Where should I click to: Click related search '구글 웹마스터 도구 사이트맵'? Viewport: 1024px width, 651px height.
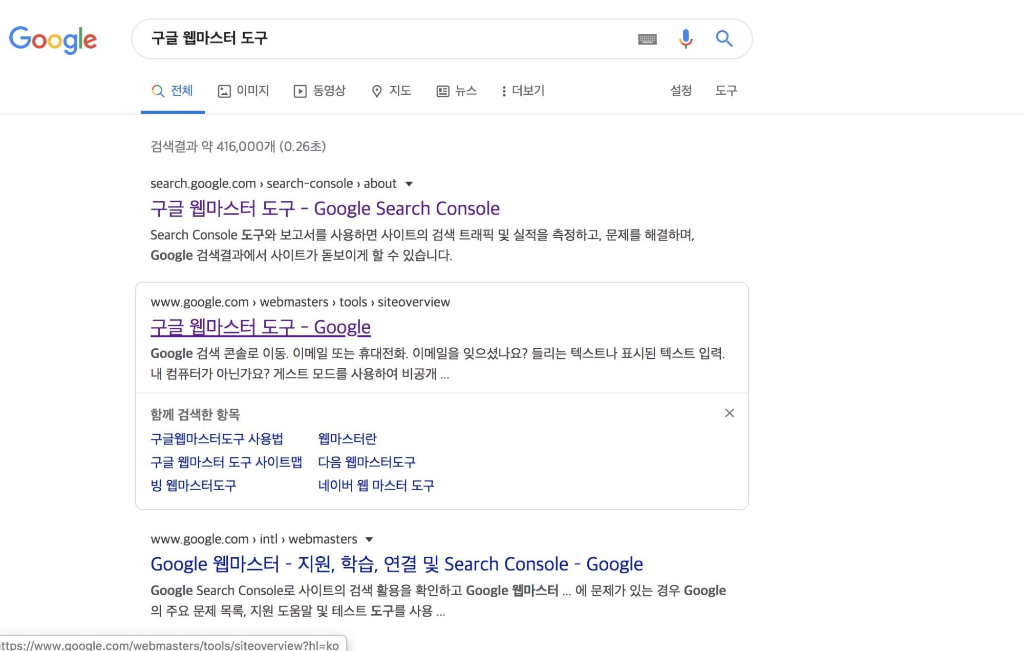click(x=226, y=462)
